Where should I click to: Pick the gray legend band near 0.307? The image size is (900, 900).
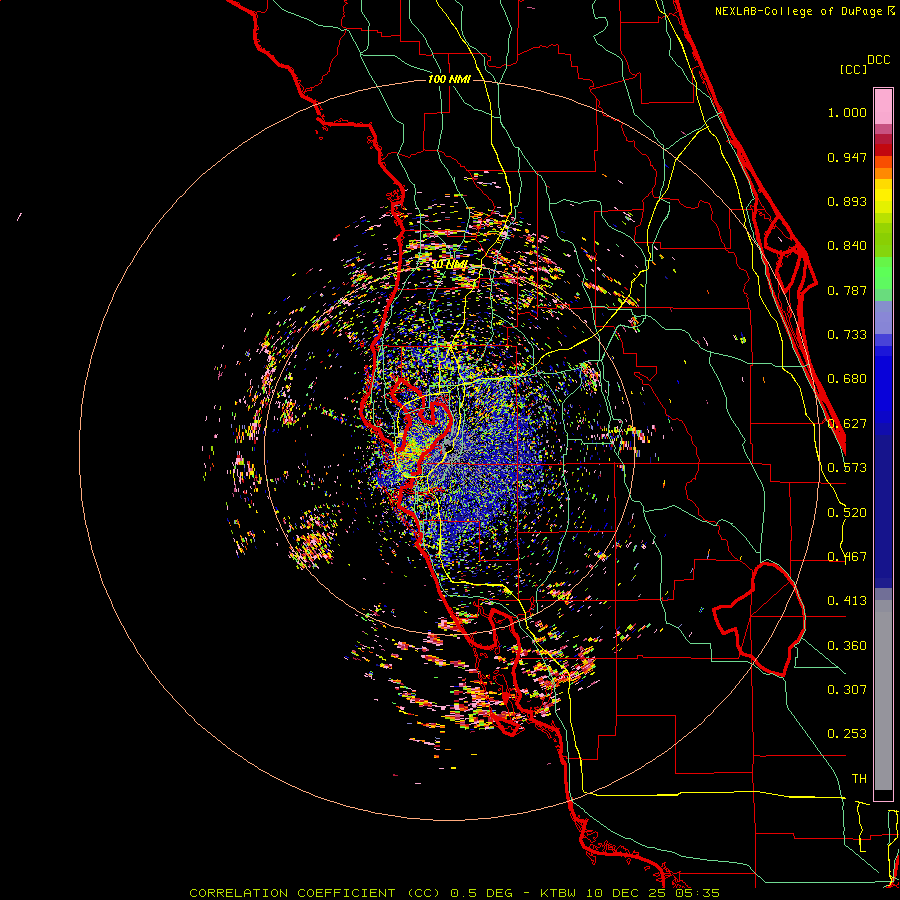tap(883, 695)
